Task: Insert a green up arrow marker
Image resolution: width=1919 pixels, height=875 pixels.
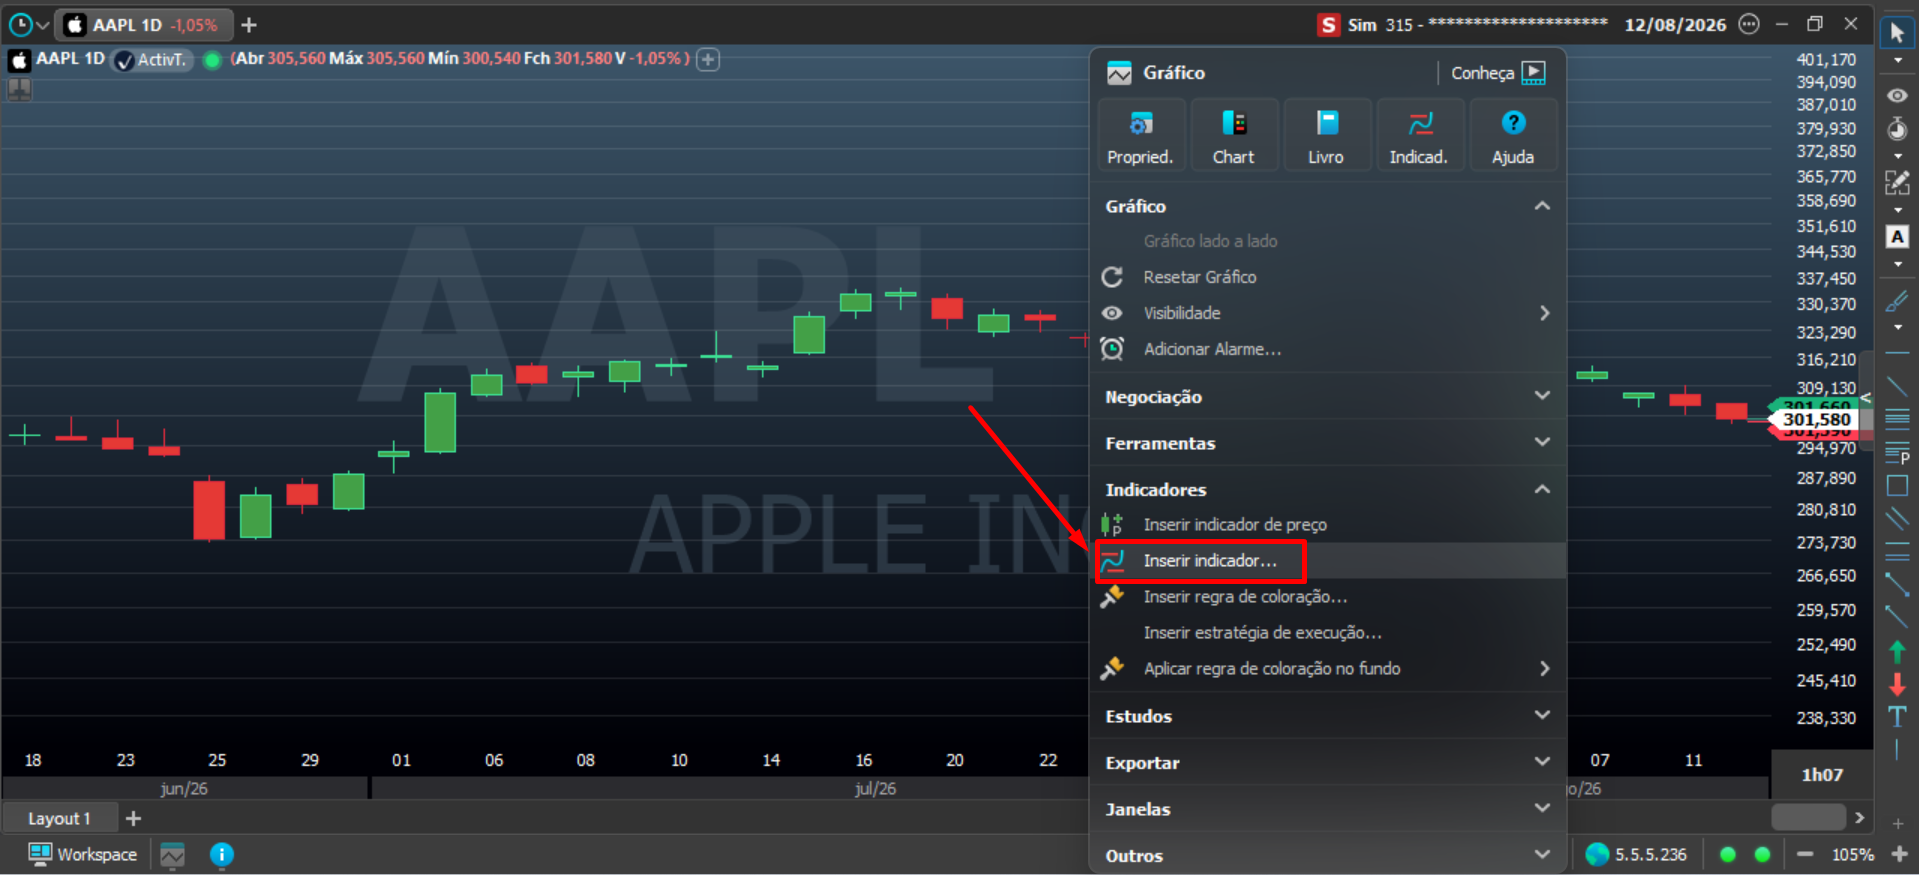Action: click(x=1897, y=652)
